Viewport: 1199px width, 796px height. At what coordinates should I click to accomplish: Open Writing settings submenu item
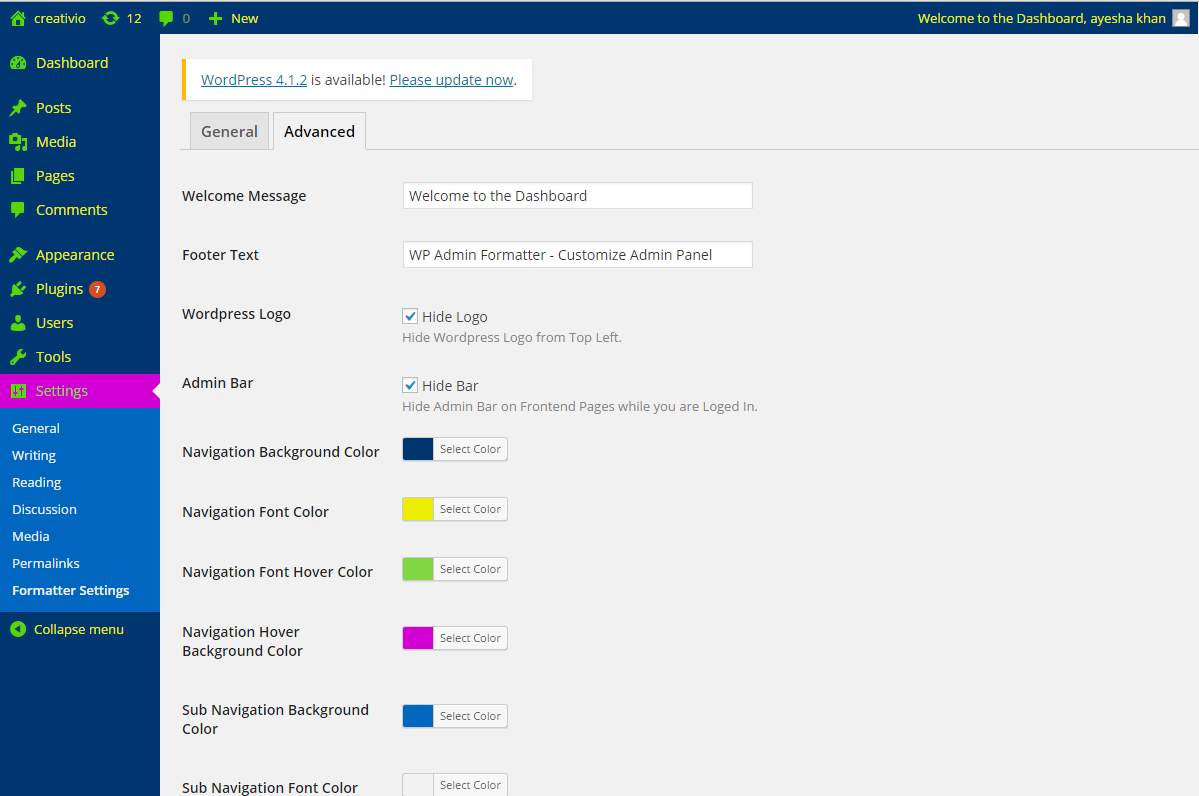(34, 456)
